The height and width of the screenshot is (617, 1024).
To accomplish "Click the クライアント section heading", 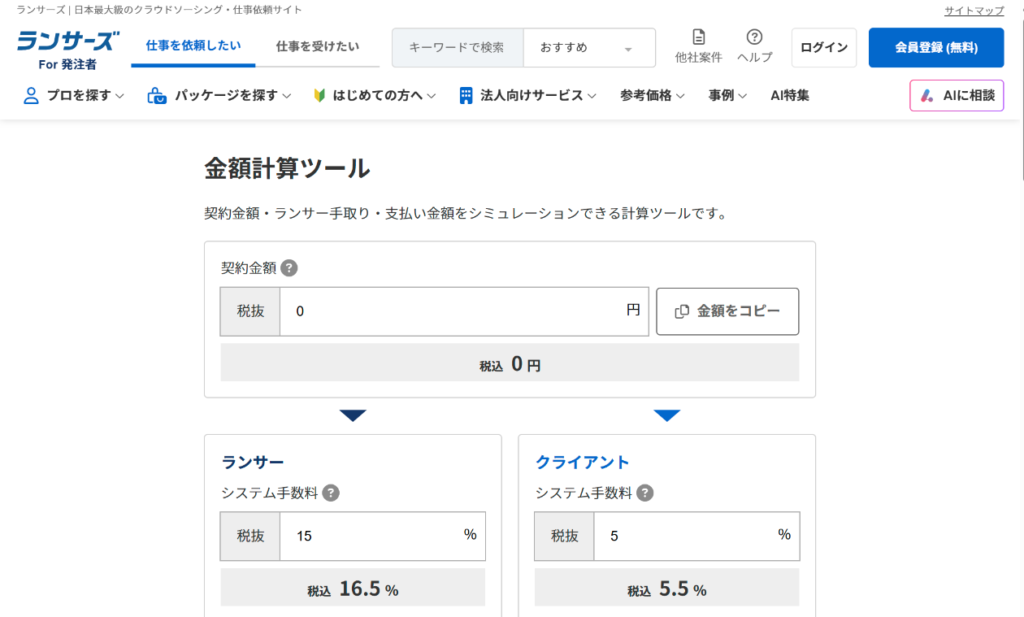I will pos(582,462).
